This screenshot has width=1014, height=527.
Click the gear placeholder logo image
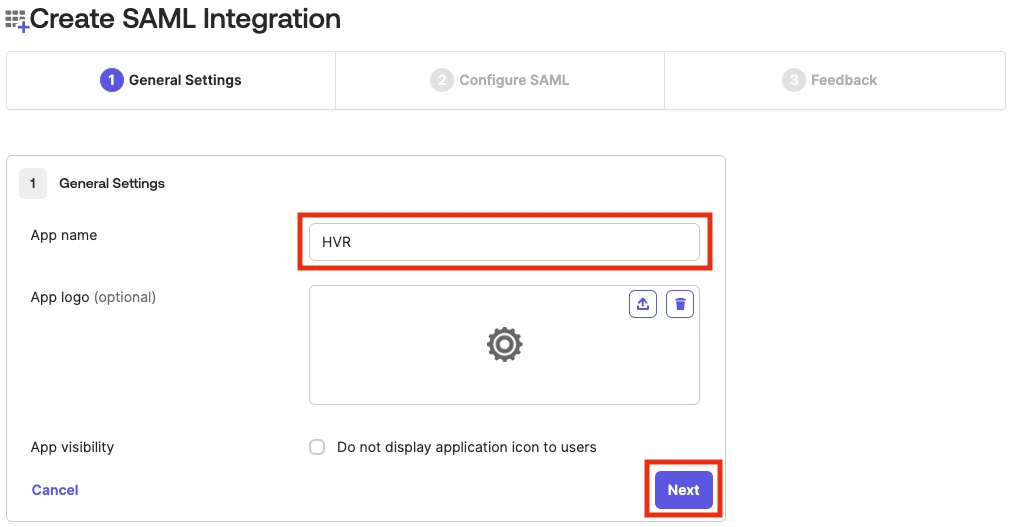(504, 345)
